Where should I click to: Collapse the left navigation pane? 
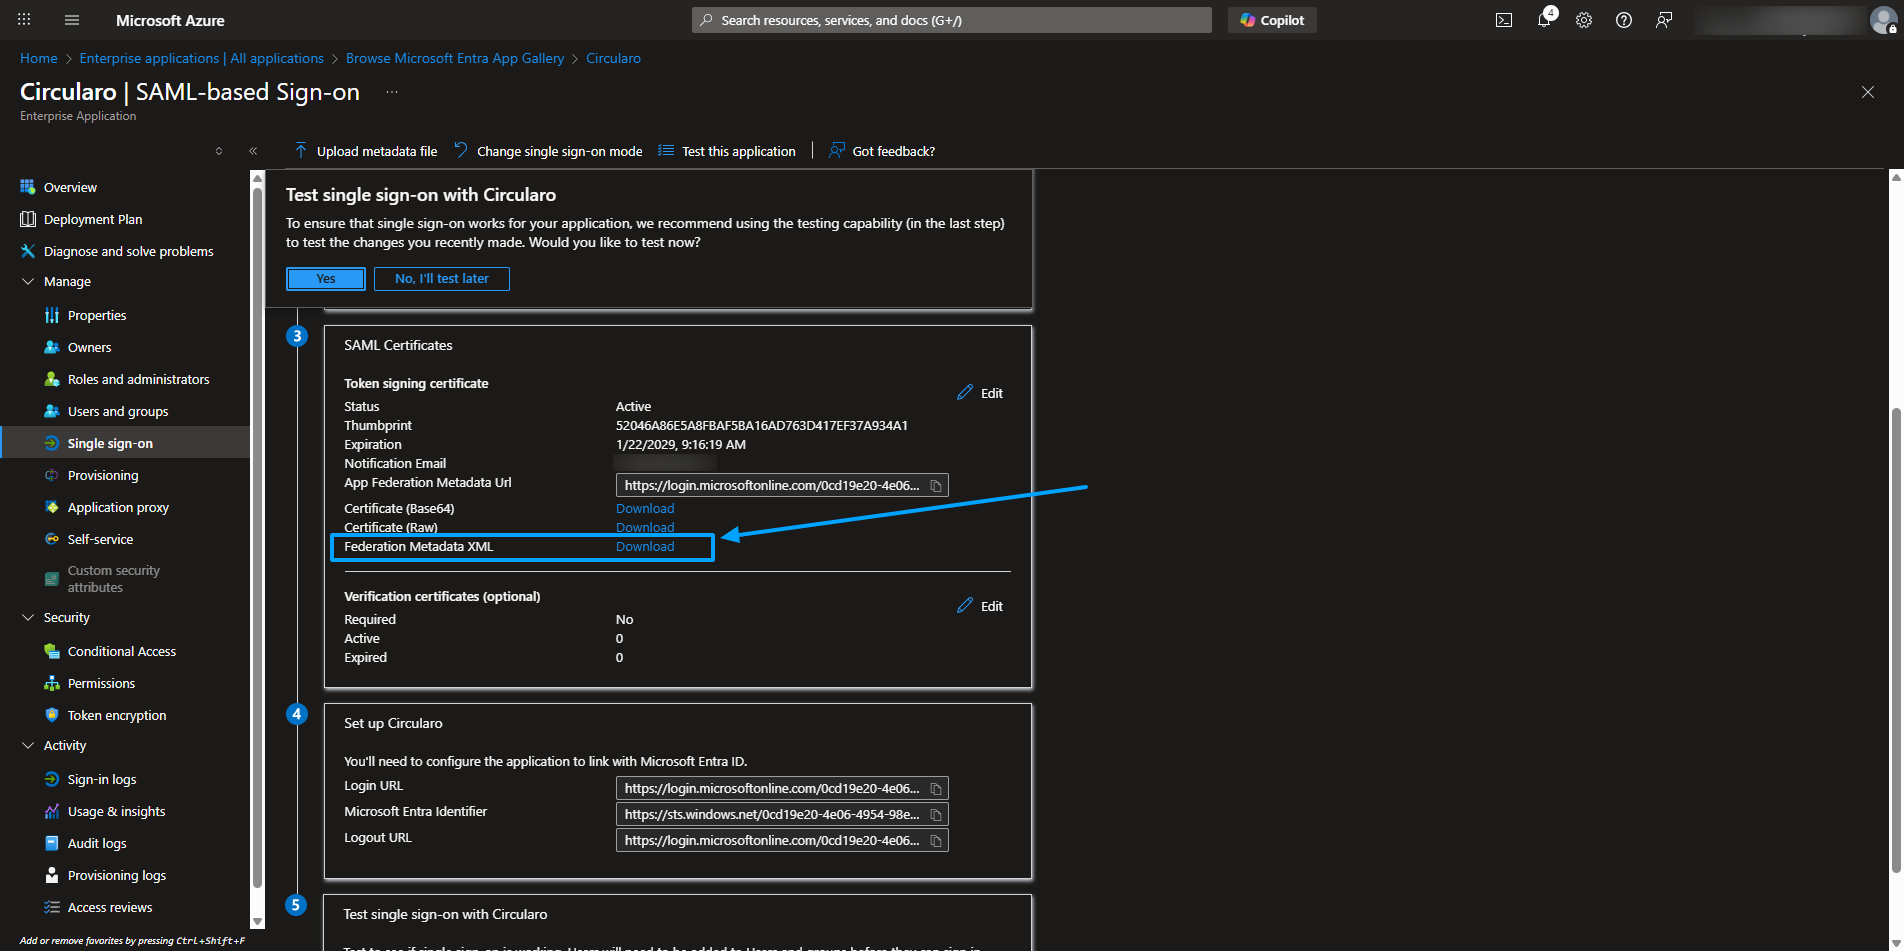(x=253, y=151)
